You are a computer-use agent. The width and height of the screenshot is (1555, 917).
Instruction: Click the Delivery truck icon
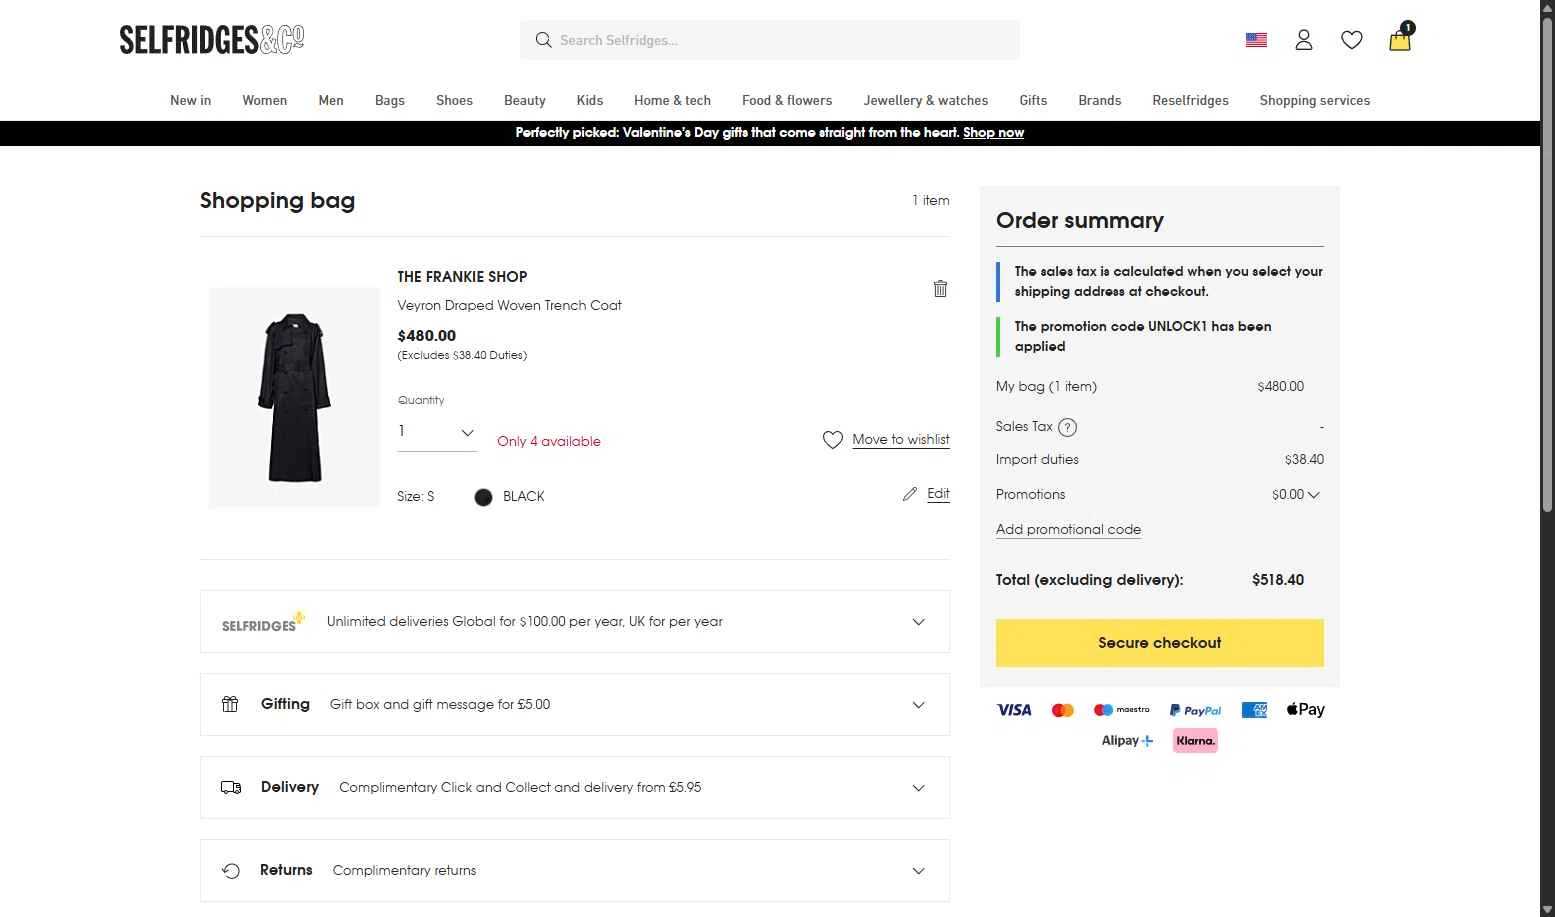[231, 787]
